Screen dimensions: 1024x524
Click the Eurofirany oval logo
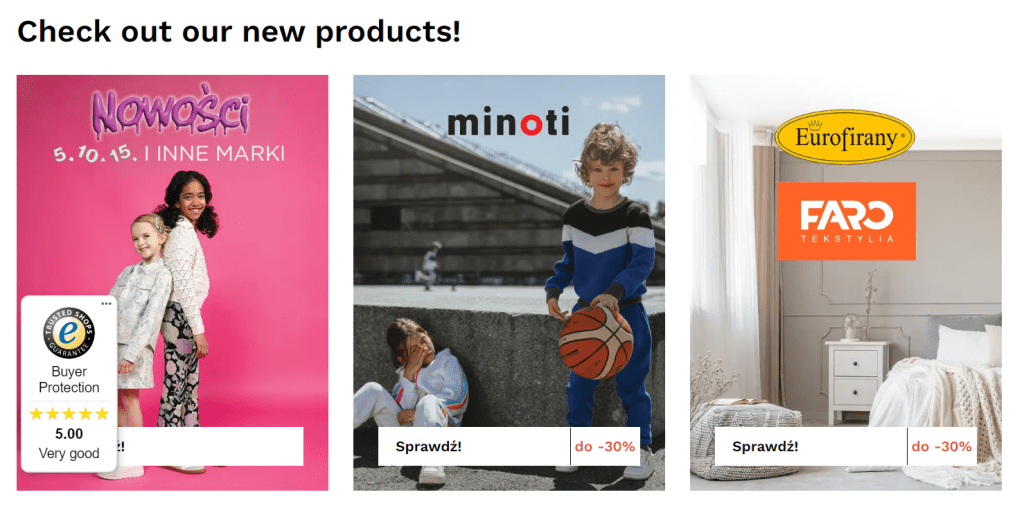845,137
